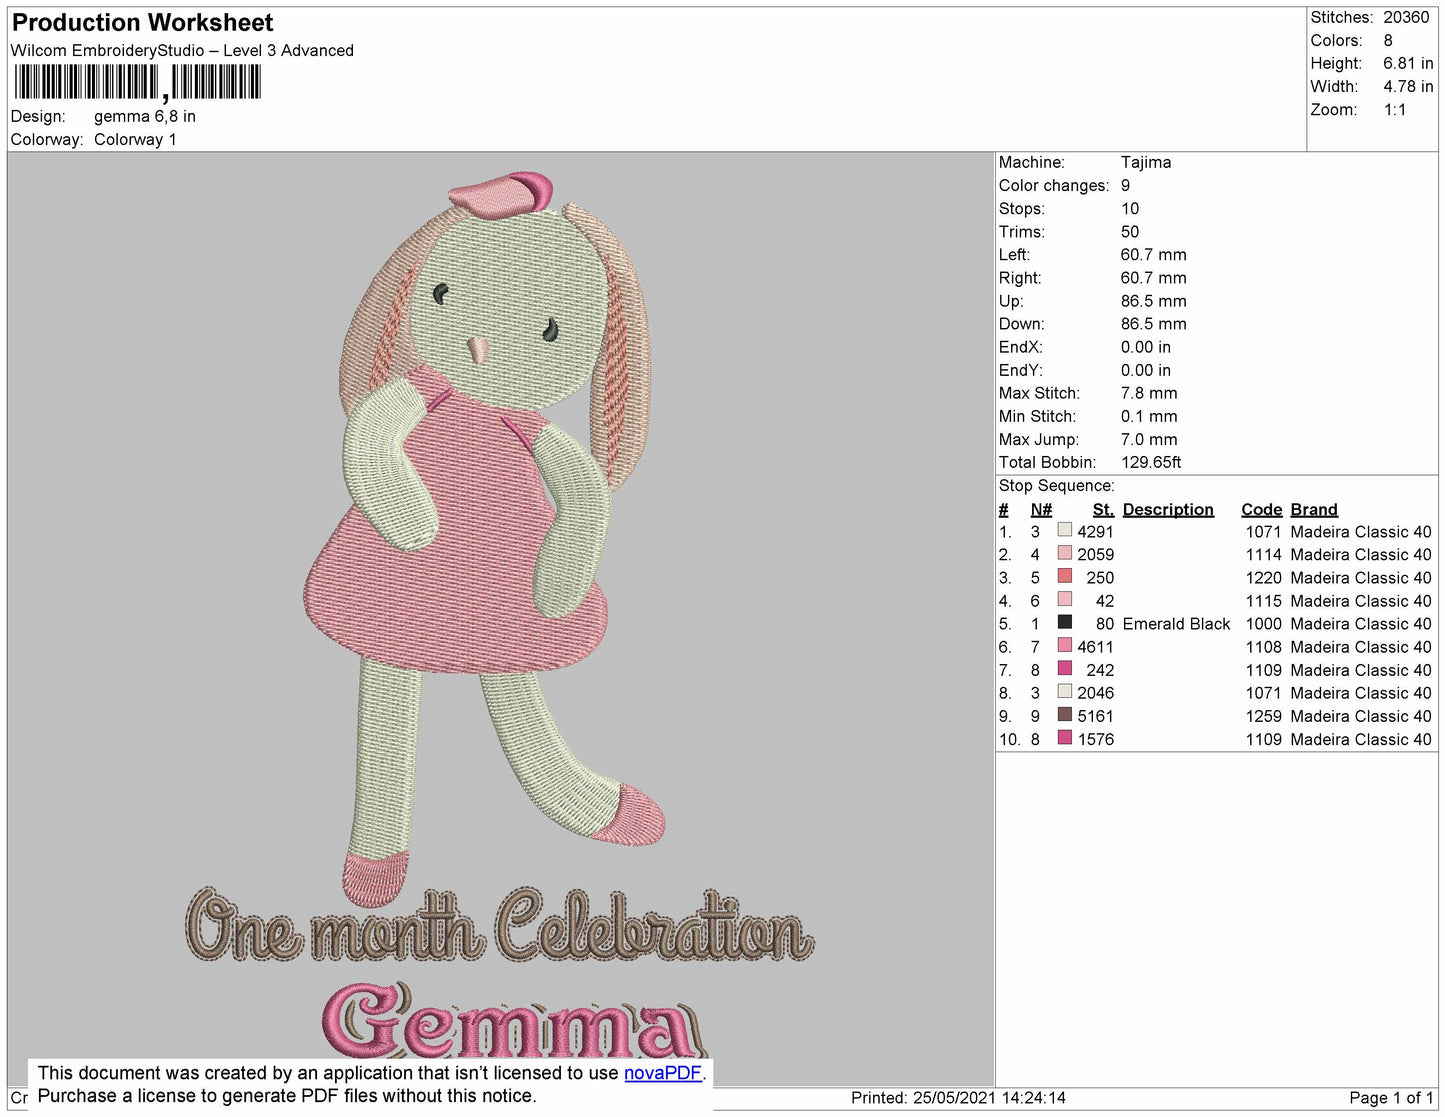Click the One month Celebration text
Screen dimensions: 1445x1117
click(x=499, y=925)
